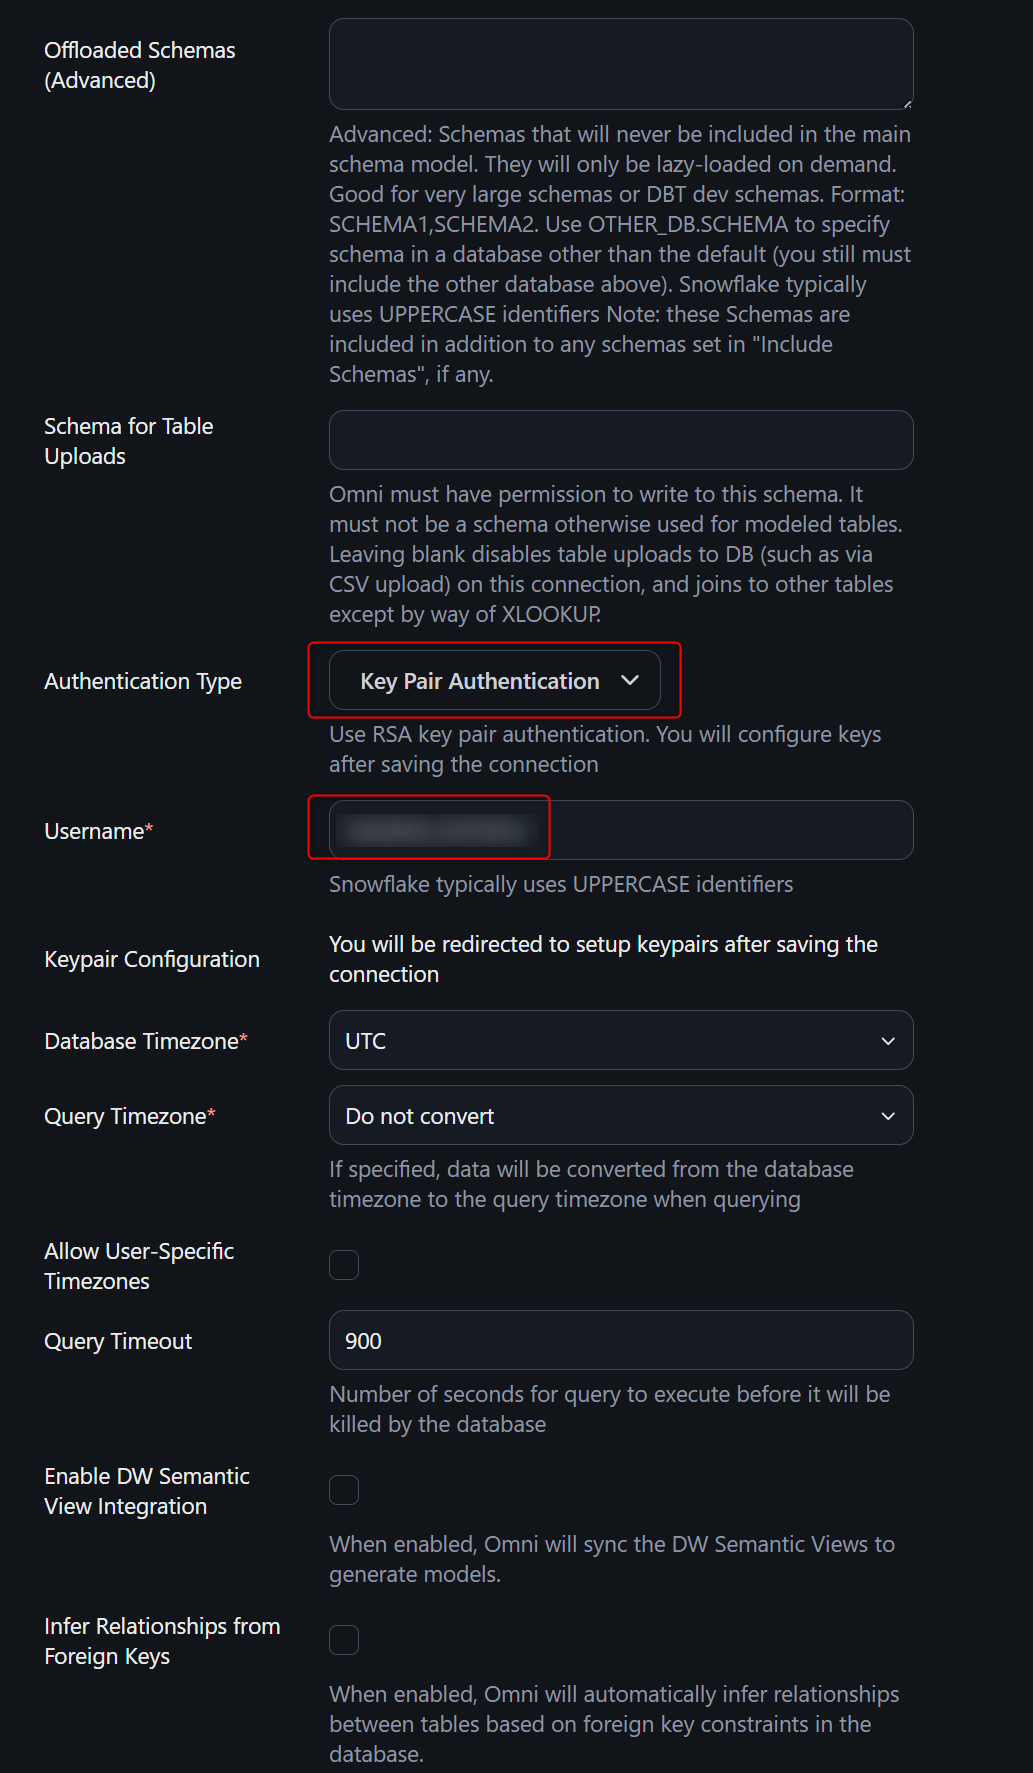The height and width of the screenshot is (1773, 1033).
Task: Check Enable DW Semantic View Integration
Action: pos(344,1490)
